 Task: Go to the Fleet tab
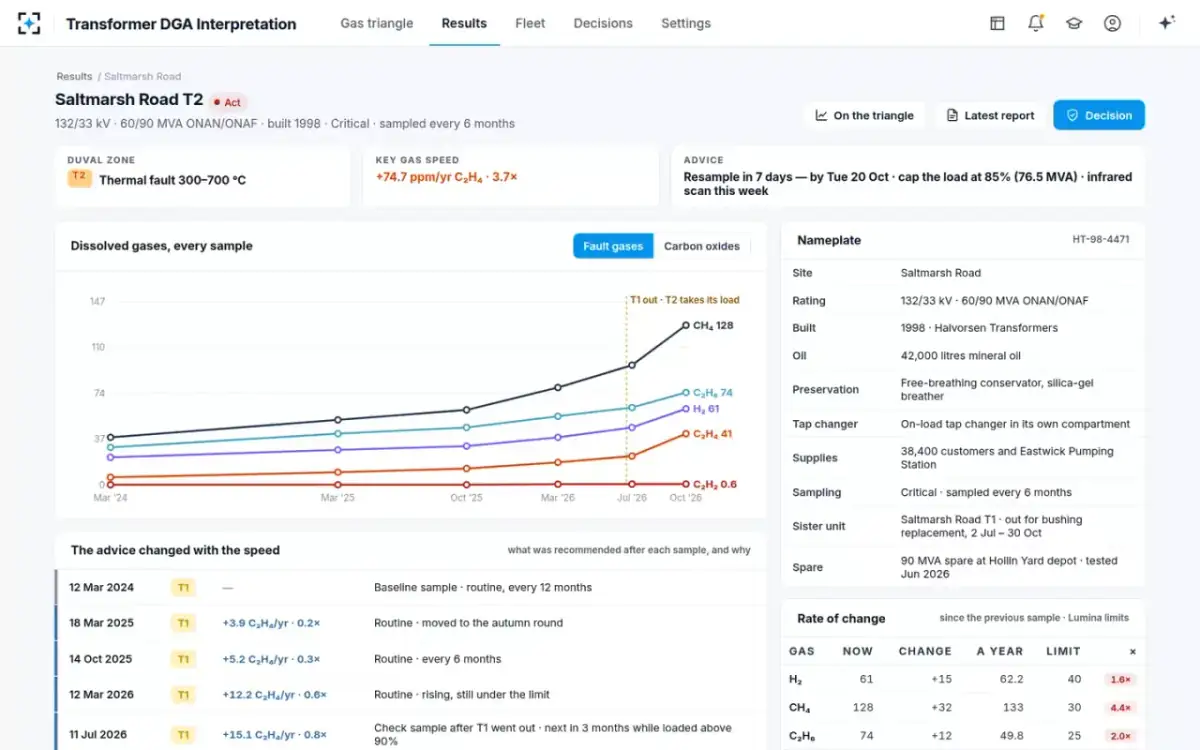click(x=530, y=23)
